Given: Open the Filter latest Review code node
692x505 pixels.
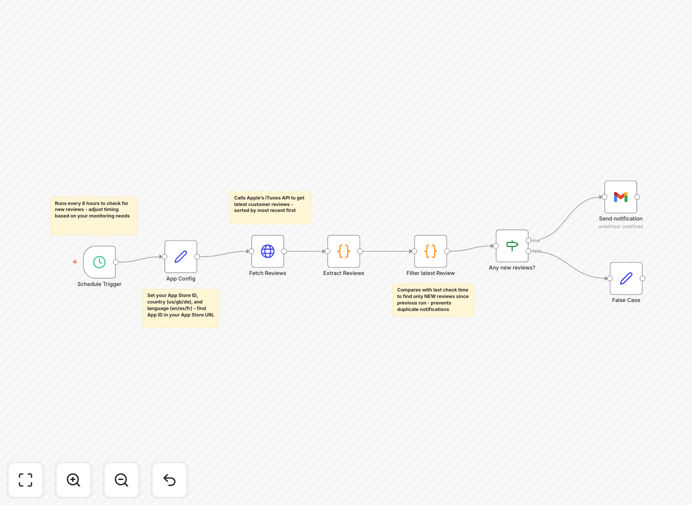Looking at the screenshot, I should [x=430, y=251].
